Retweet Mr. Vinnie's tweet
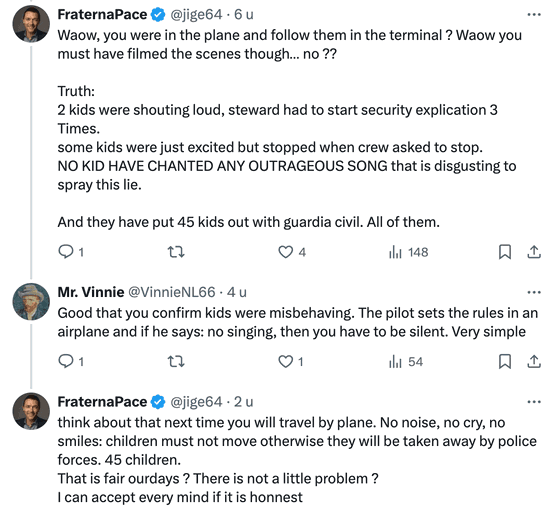The height and width of the screenshot is (513, 555). click(x=176, y=361)
